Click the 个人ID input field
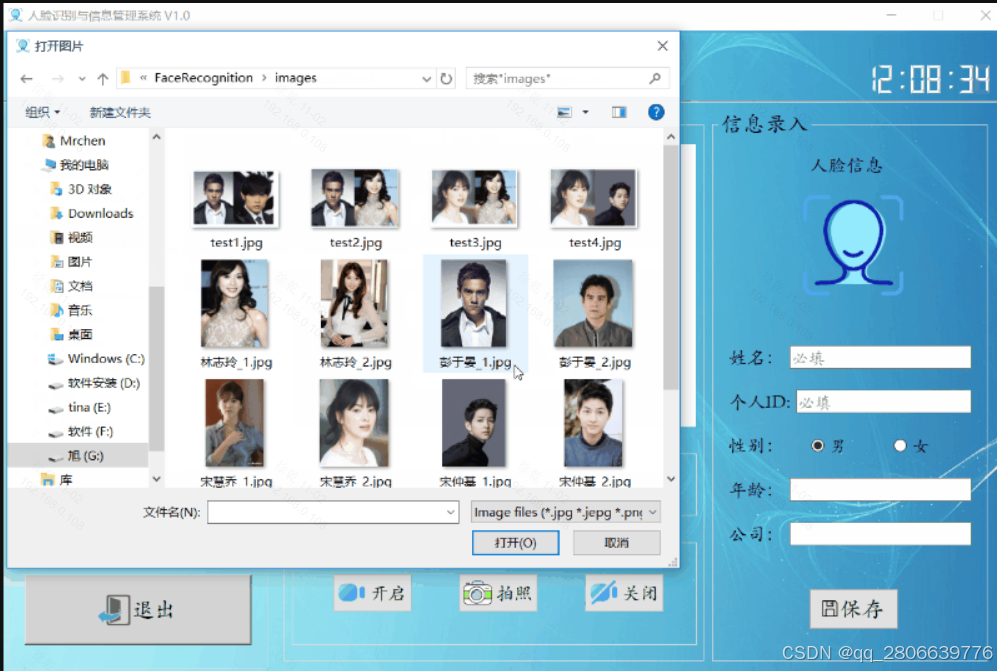The width and height of the screenshot is (997, 671). coord(883,401)
